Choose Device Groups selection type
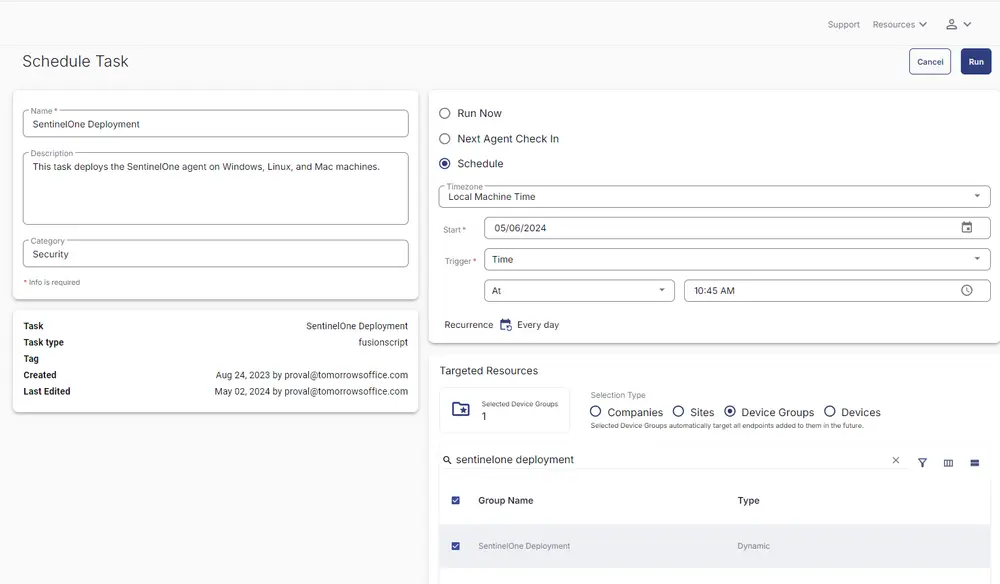The height and width of the screenshot is (584, 1000). [x=730, y=412]
